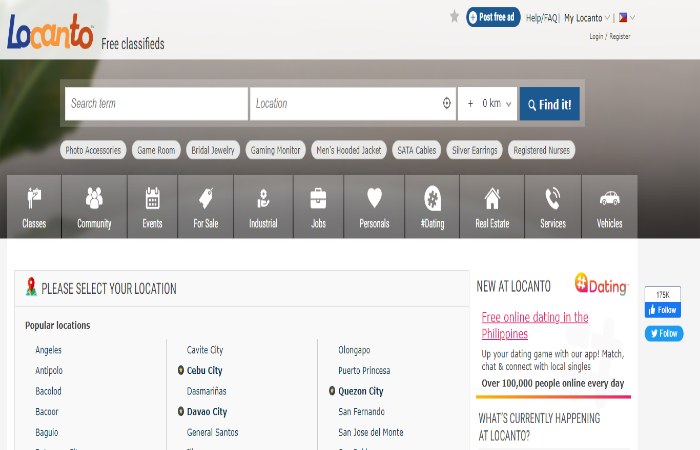The image size is (700, 450).
Task: Choose Angeles location
Action: [49, 350]
